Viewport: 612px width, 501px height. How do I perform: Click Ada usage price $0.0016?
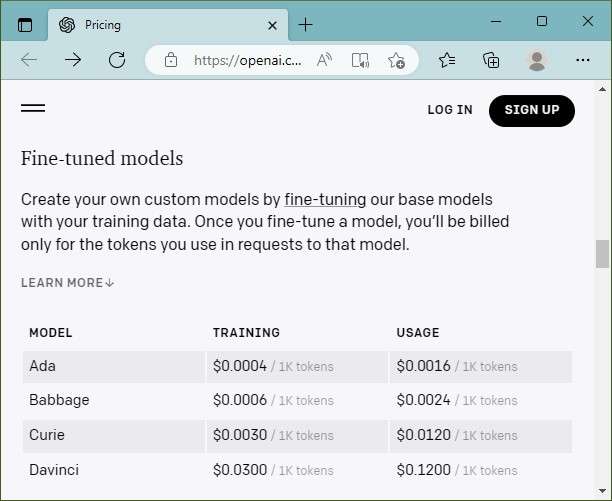coord(423,366)
